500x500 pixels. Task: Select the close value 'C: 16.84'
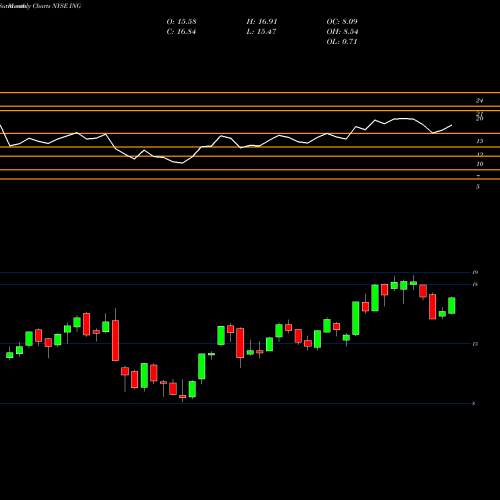tap(181, 32)
